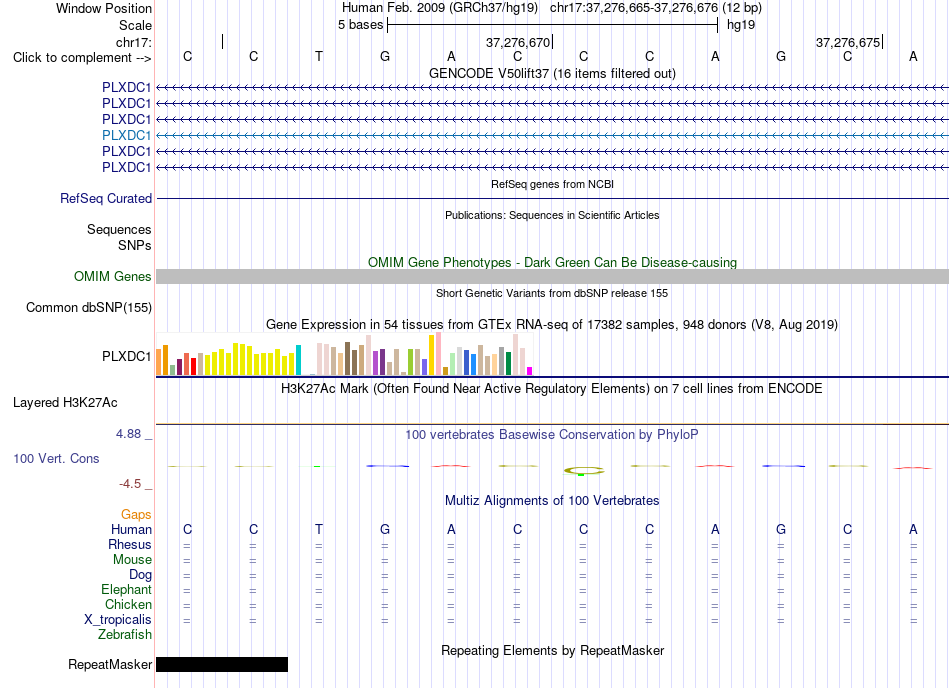Select the Elephant species label
This screenshot has width=950, height=688.
pyautogui.click(x=126, y=589)
